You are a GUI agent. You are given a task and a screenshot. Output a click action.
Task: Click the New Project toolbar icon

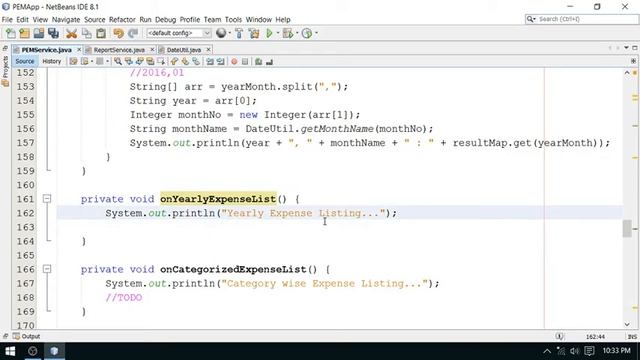24,33
